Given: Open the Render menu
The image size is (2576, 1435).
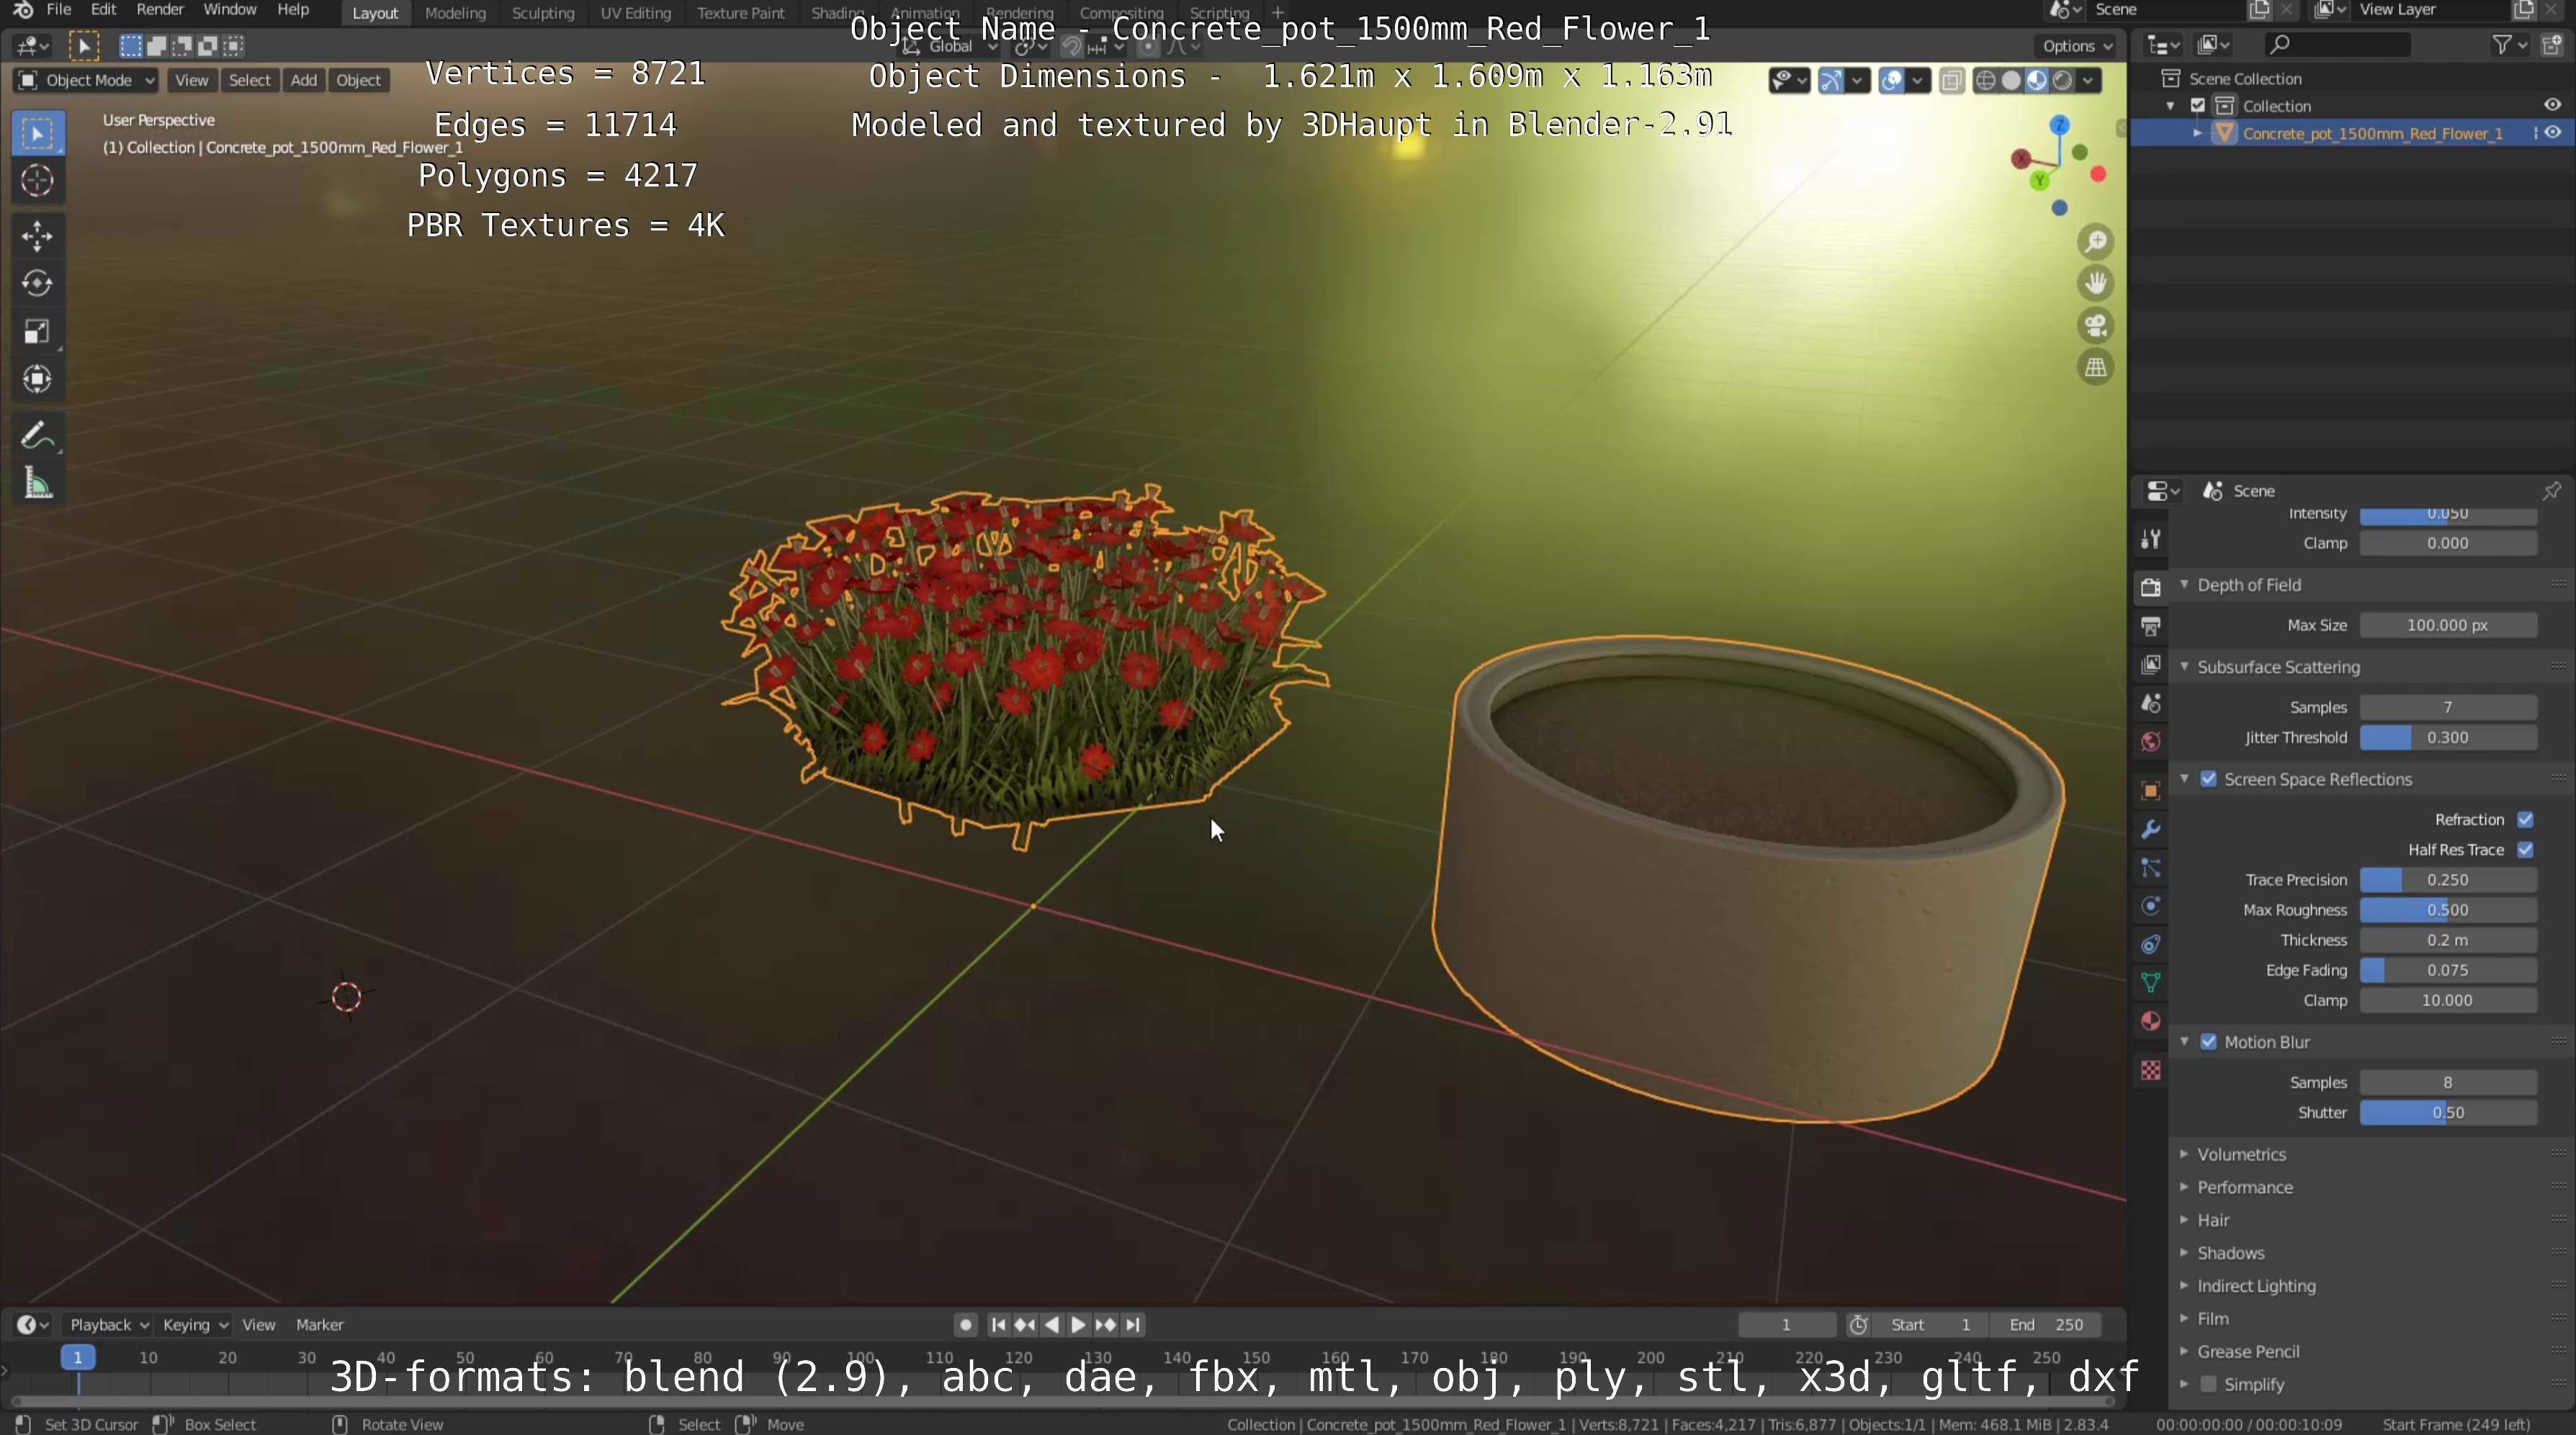Looking at the screenshot, I should 160,10.
